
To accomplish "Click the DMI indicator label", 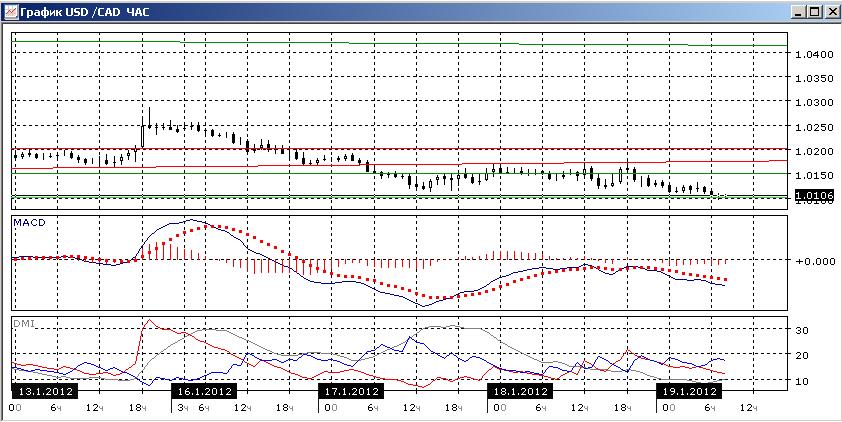I will coord(25,322).
